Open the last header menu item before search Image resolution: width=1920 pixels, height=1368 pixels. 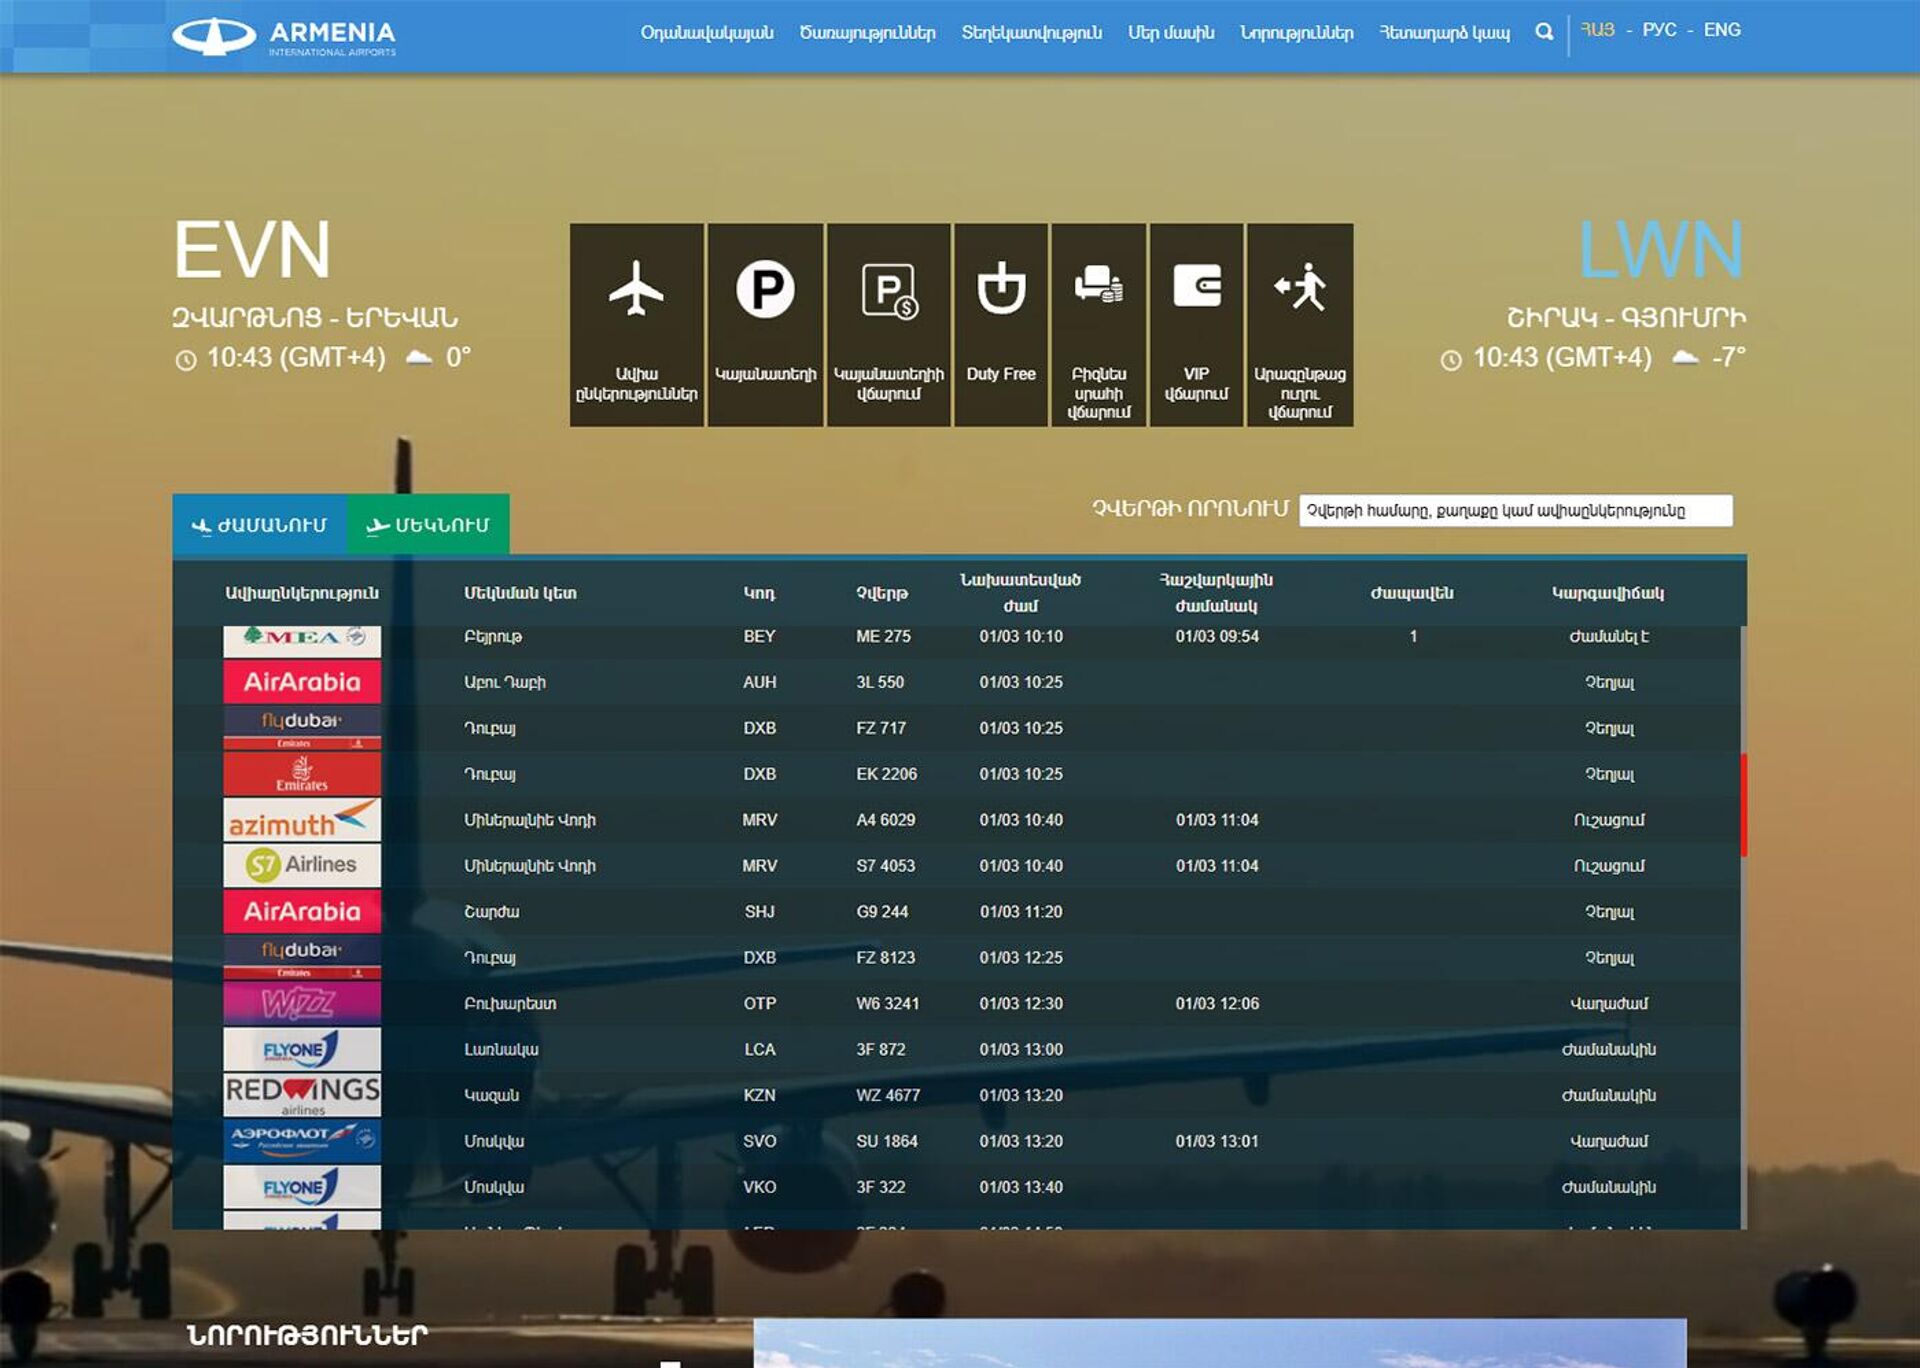click(x=1444, y=33)
